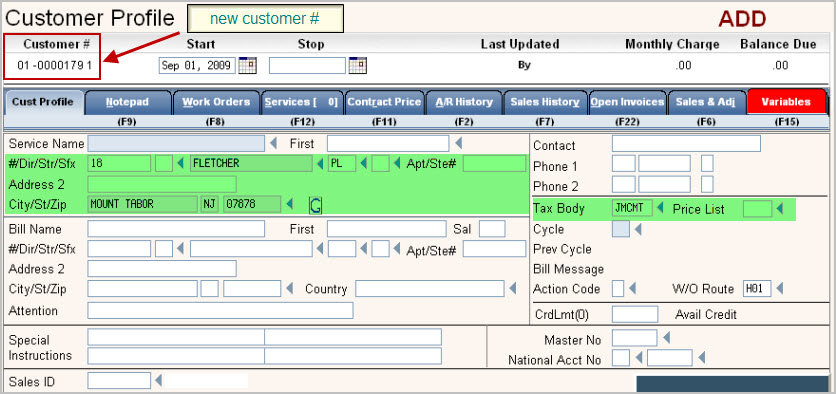Click the Cycle input field
The height and width of the screenshot is (394, 836).
pyautogui.click(x=621, y=229)
